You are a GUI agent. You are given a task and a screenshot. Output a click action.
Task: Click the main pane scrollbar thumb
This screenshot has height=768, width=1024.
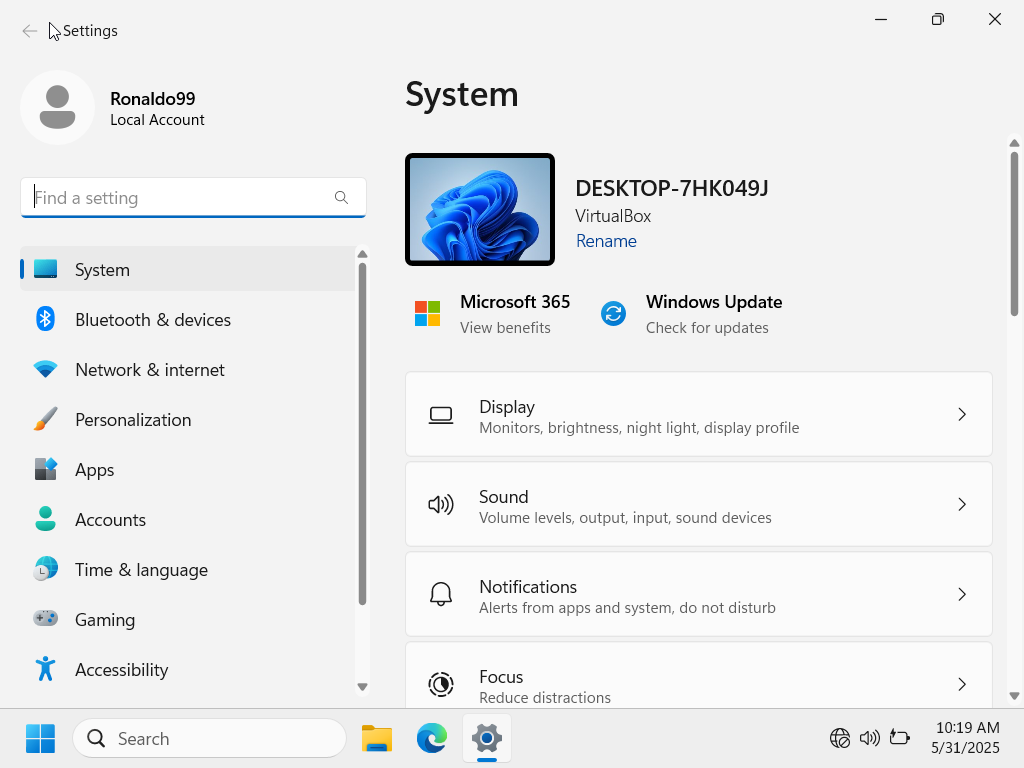[x=1014, y=234]
